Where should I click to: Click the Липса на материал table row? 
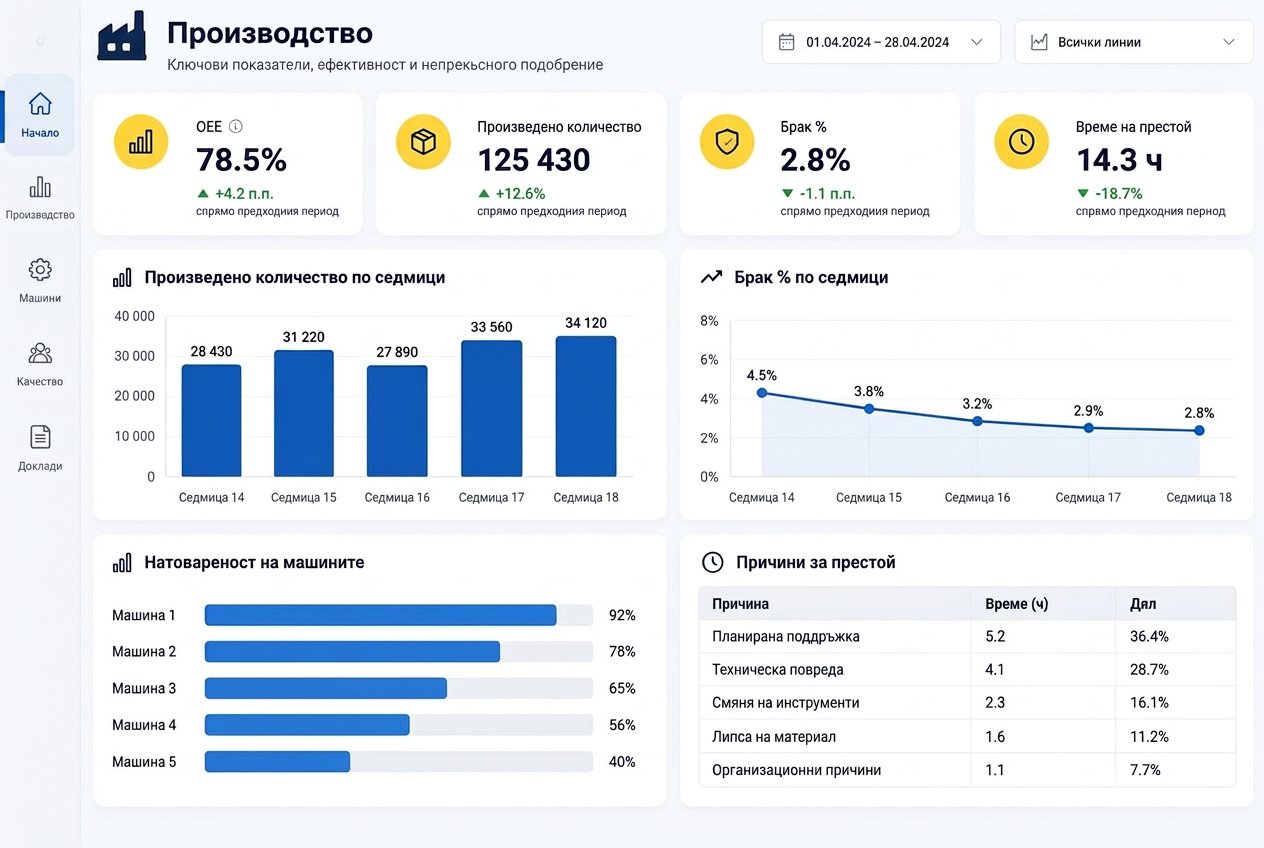tap(968, 737)
